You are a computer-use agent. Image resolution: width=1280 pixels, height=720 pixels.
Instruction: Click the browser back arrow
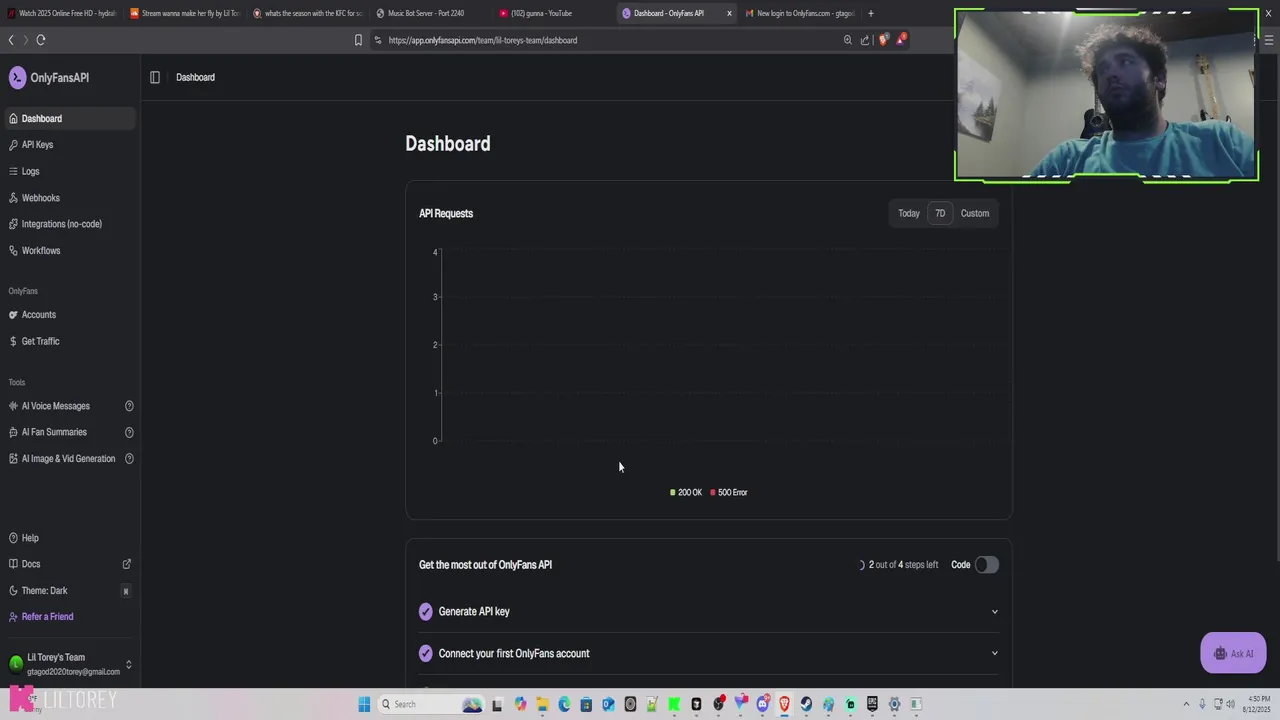pyautogui.click(x=11, y=40)
